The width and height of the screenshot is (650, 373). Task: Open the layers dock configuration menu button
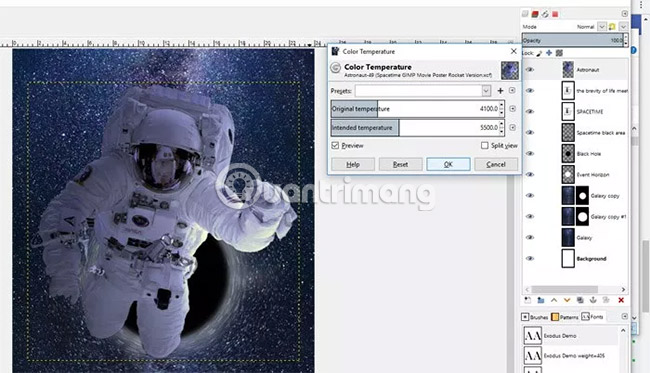(624, 14)
